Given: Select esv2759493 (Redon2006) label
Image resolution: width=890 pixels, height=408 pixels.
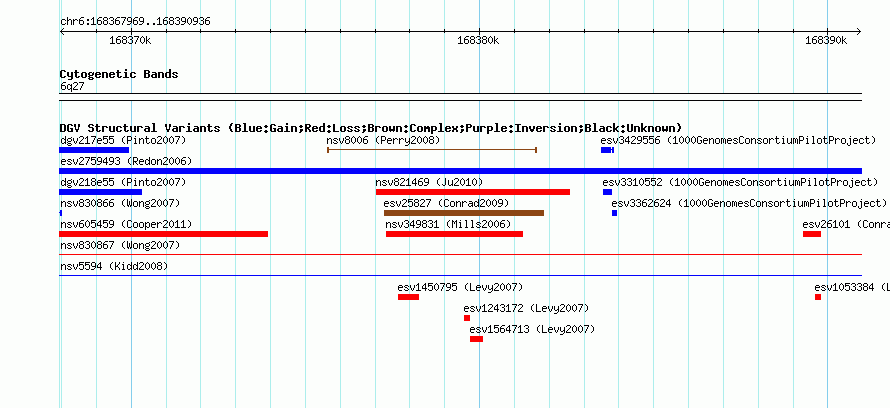Looking at the screenshot, I should (x=126, y=161).
